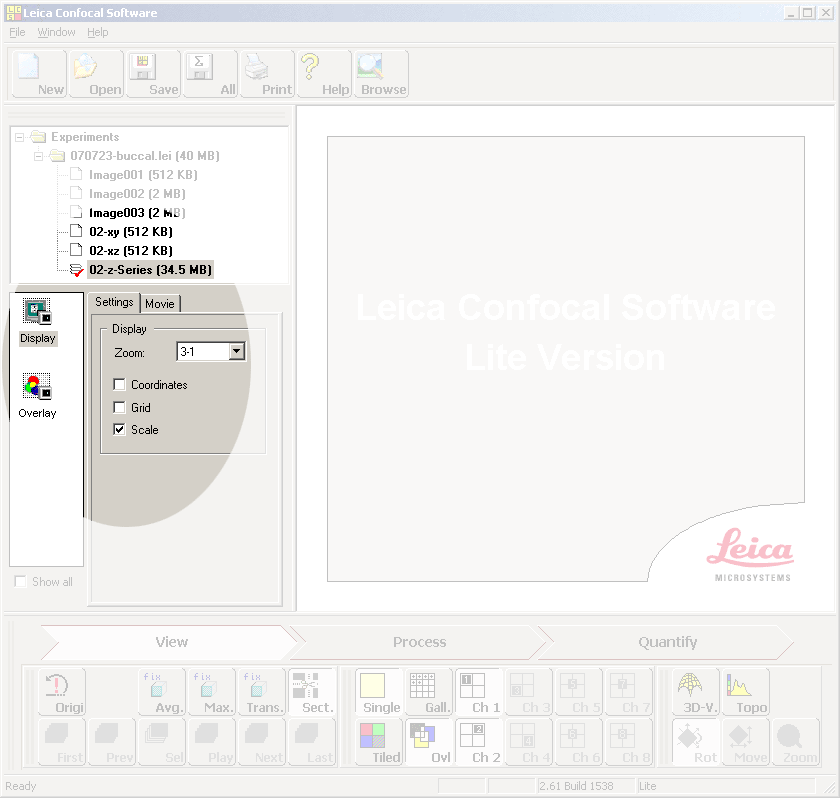Select 02-xy (512 KB) in tree
Image resolution: width=840 pixels, height=798 pixels.
tap(131, 232)
